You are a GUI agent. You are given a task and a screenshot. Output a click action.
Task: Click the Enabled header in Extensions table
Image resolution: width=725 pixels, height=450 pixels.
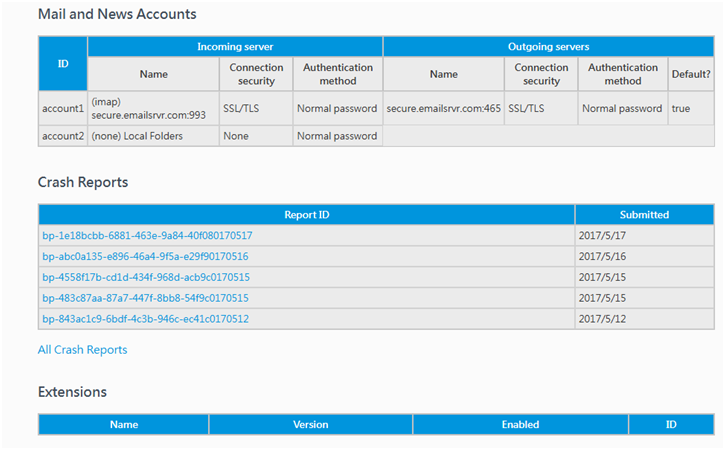click(520, 424)
